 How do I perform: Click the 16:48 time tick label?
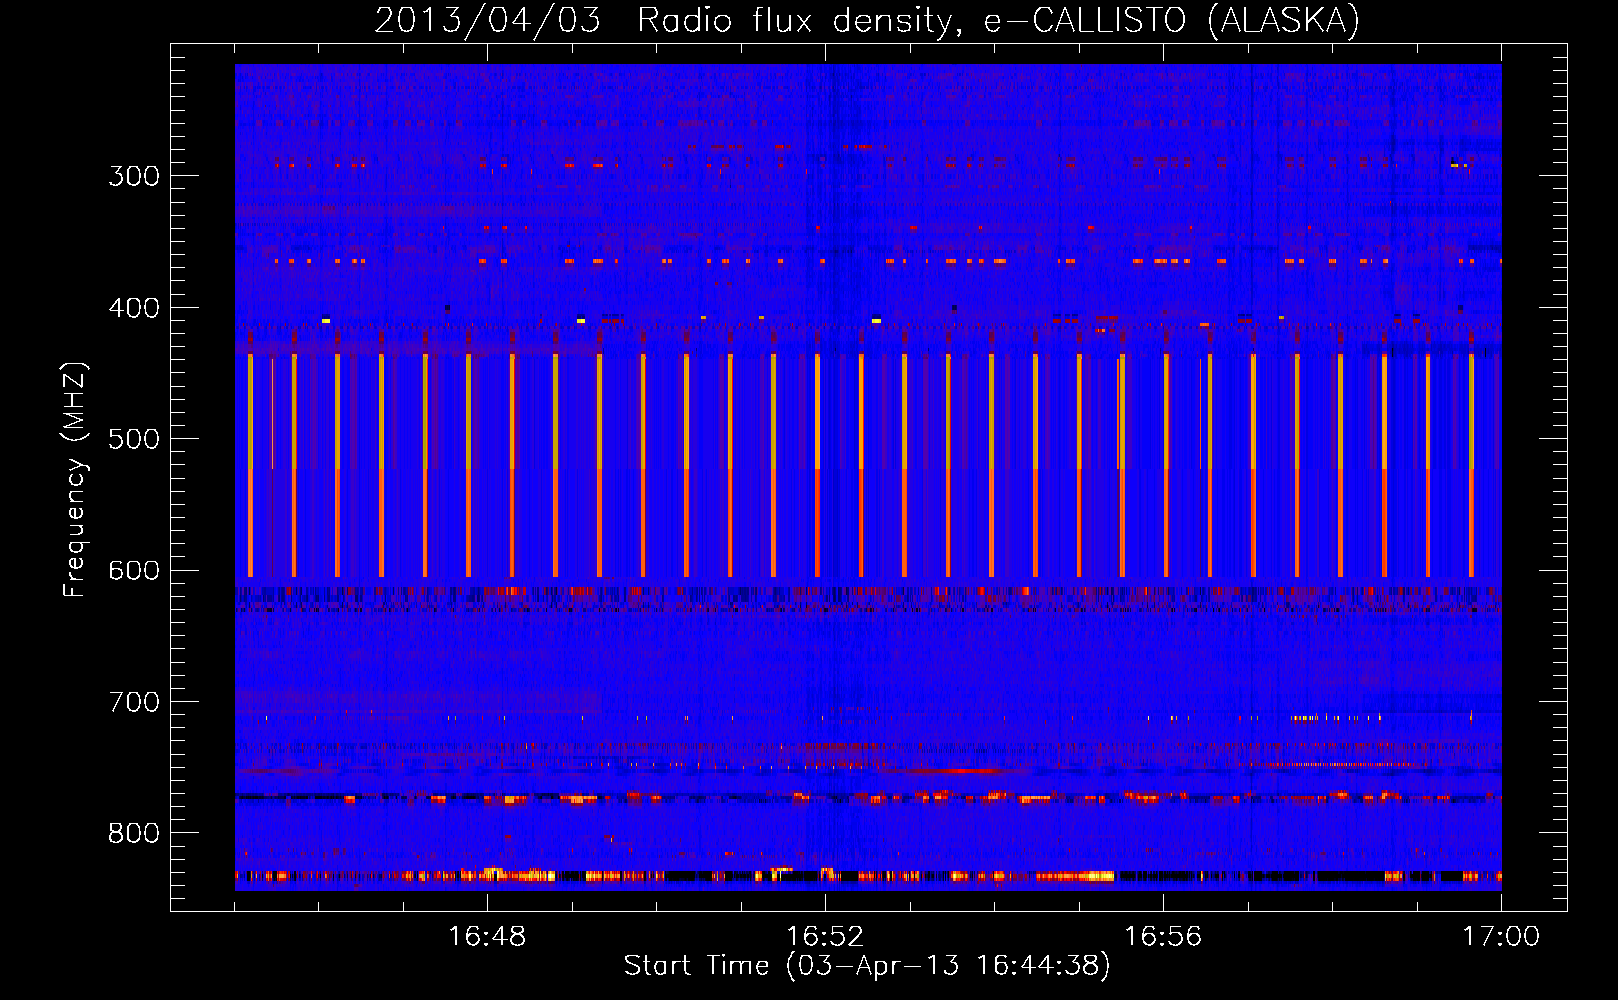[487, 937]
